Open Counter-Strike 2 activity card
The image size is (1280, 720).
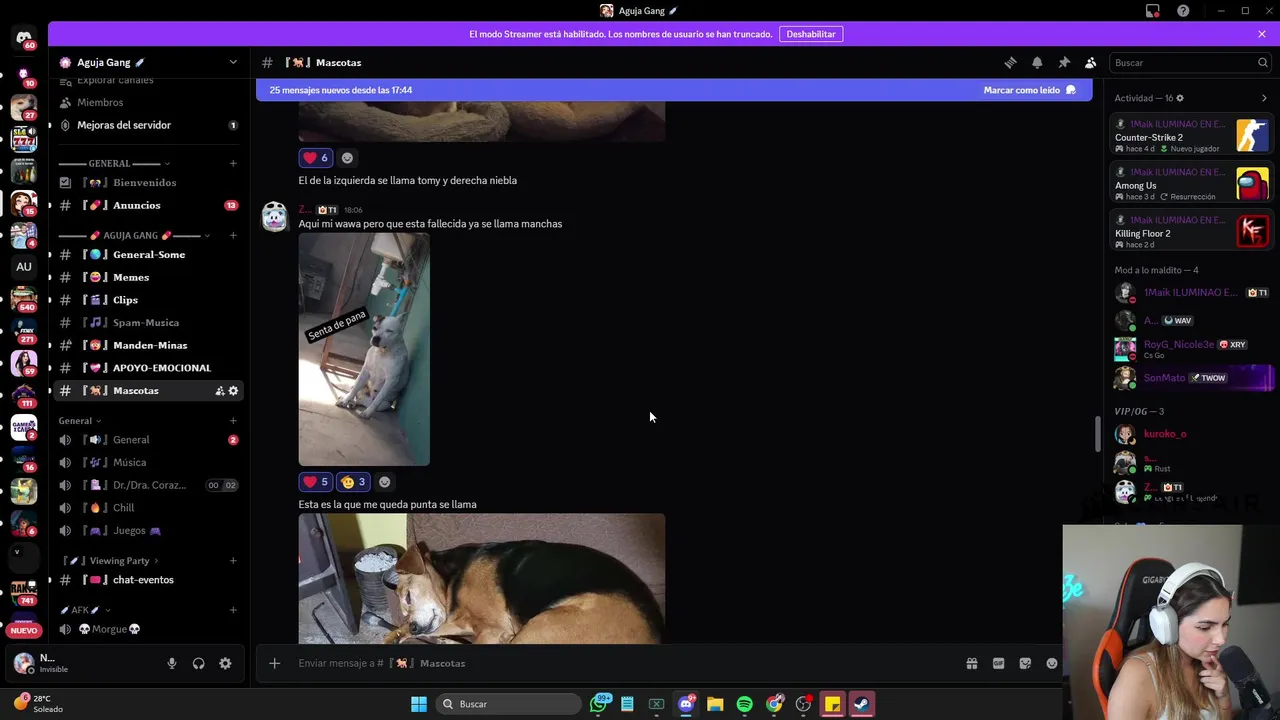[1192, 135]
